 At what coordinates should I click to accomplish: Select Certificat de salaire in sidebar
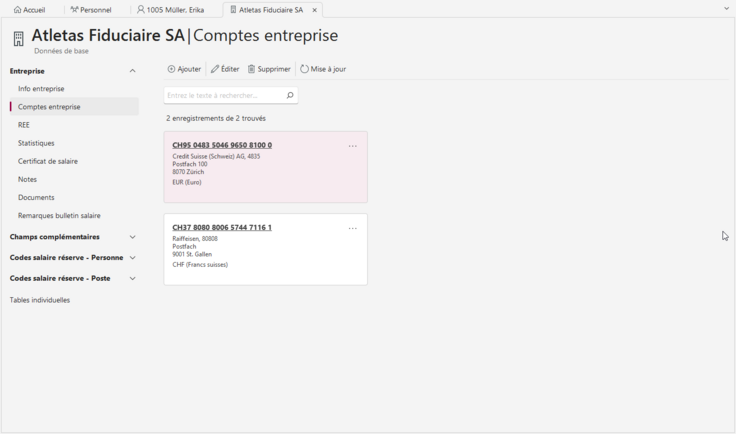48,161
